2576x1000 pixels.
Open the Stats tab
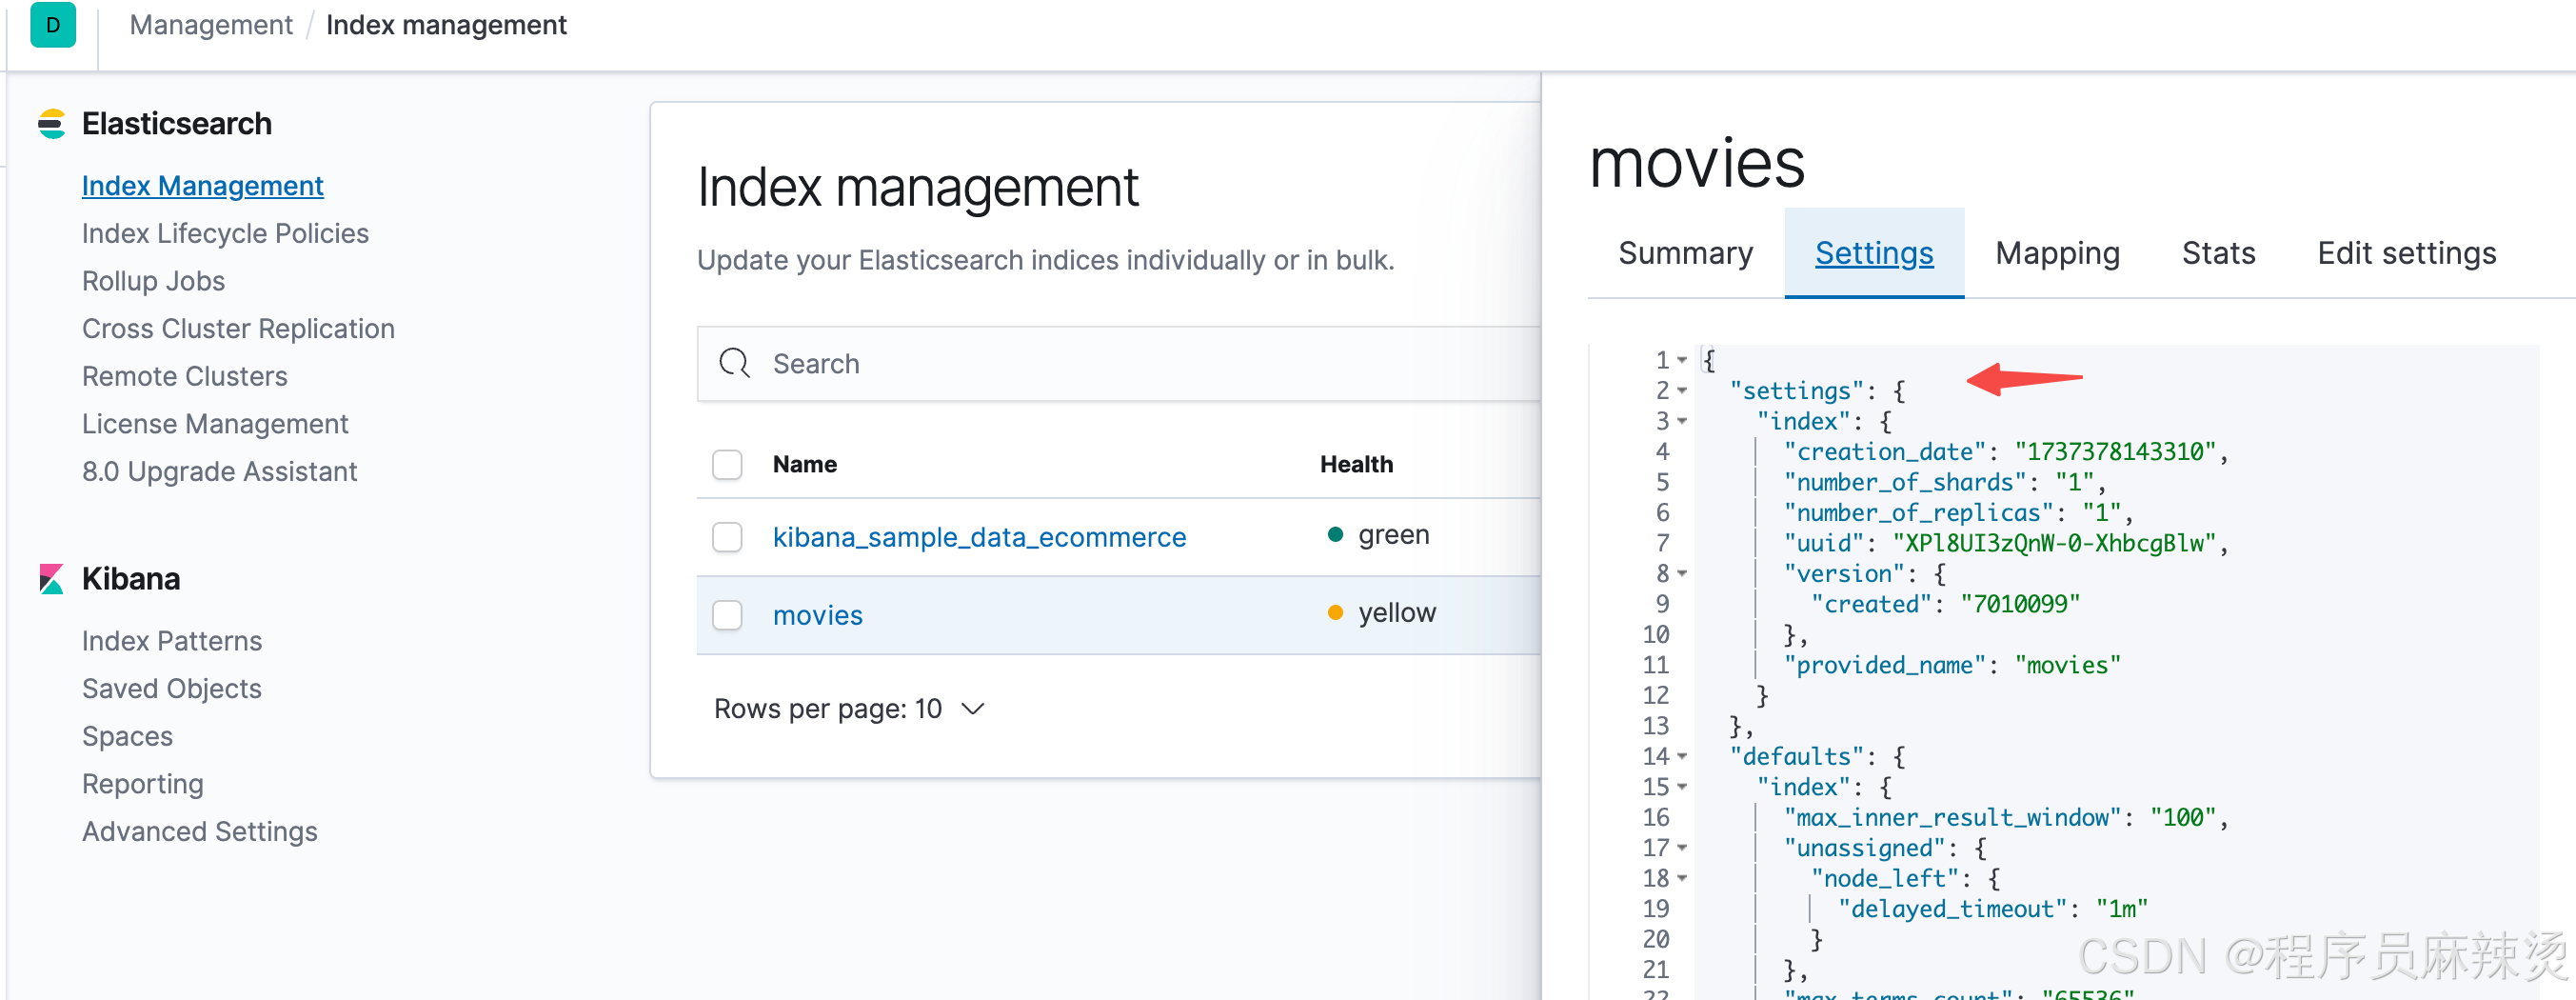click(x=2218, y=253)
